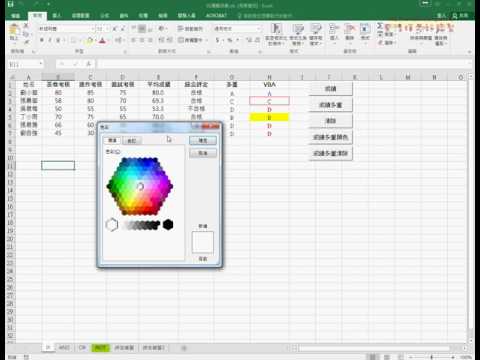Click the yellow Fill Color bucket icon
480x360 pixels.
coord(89,40)
